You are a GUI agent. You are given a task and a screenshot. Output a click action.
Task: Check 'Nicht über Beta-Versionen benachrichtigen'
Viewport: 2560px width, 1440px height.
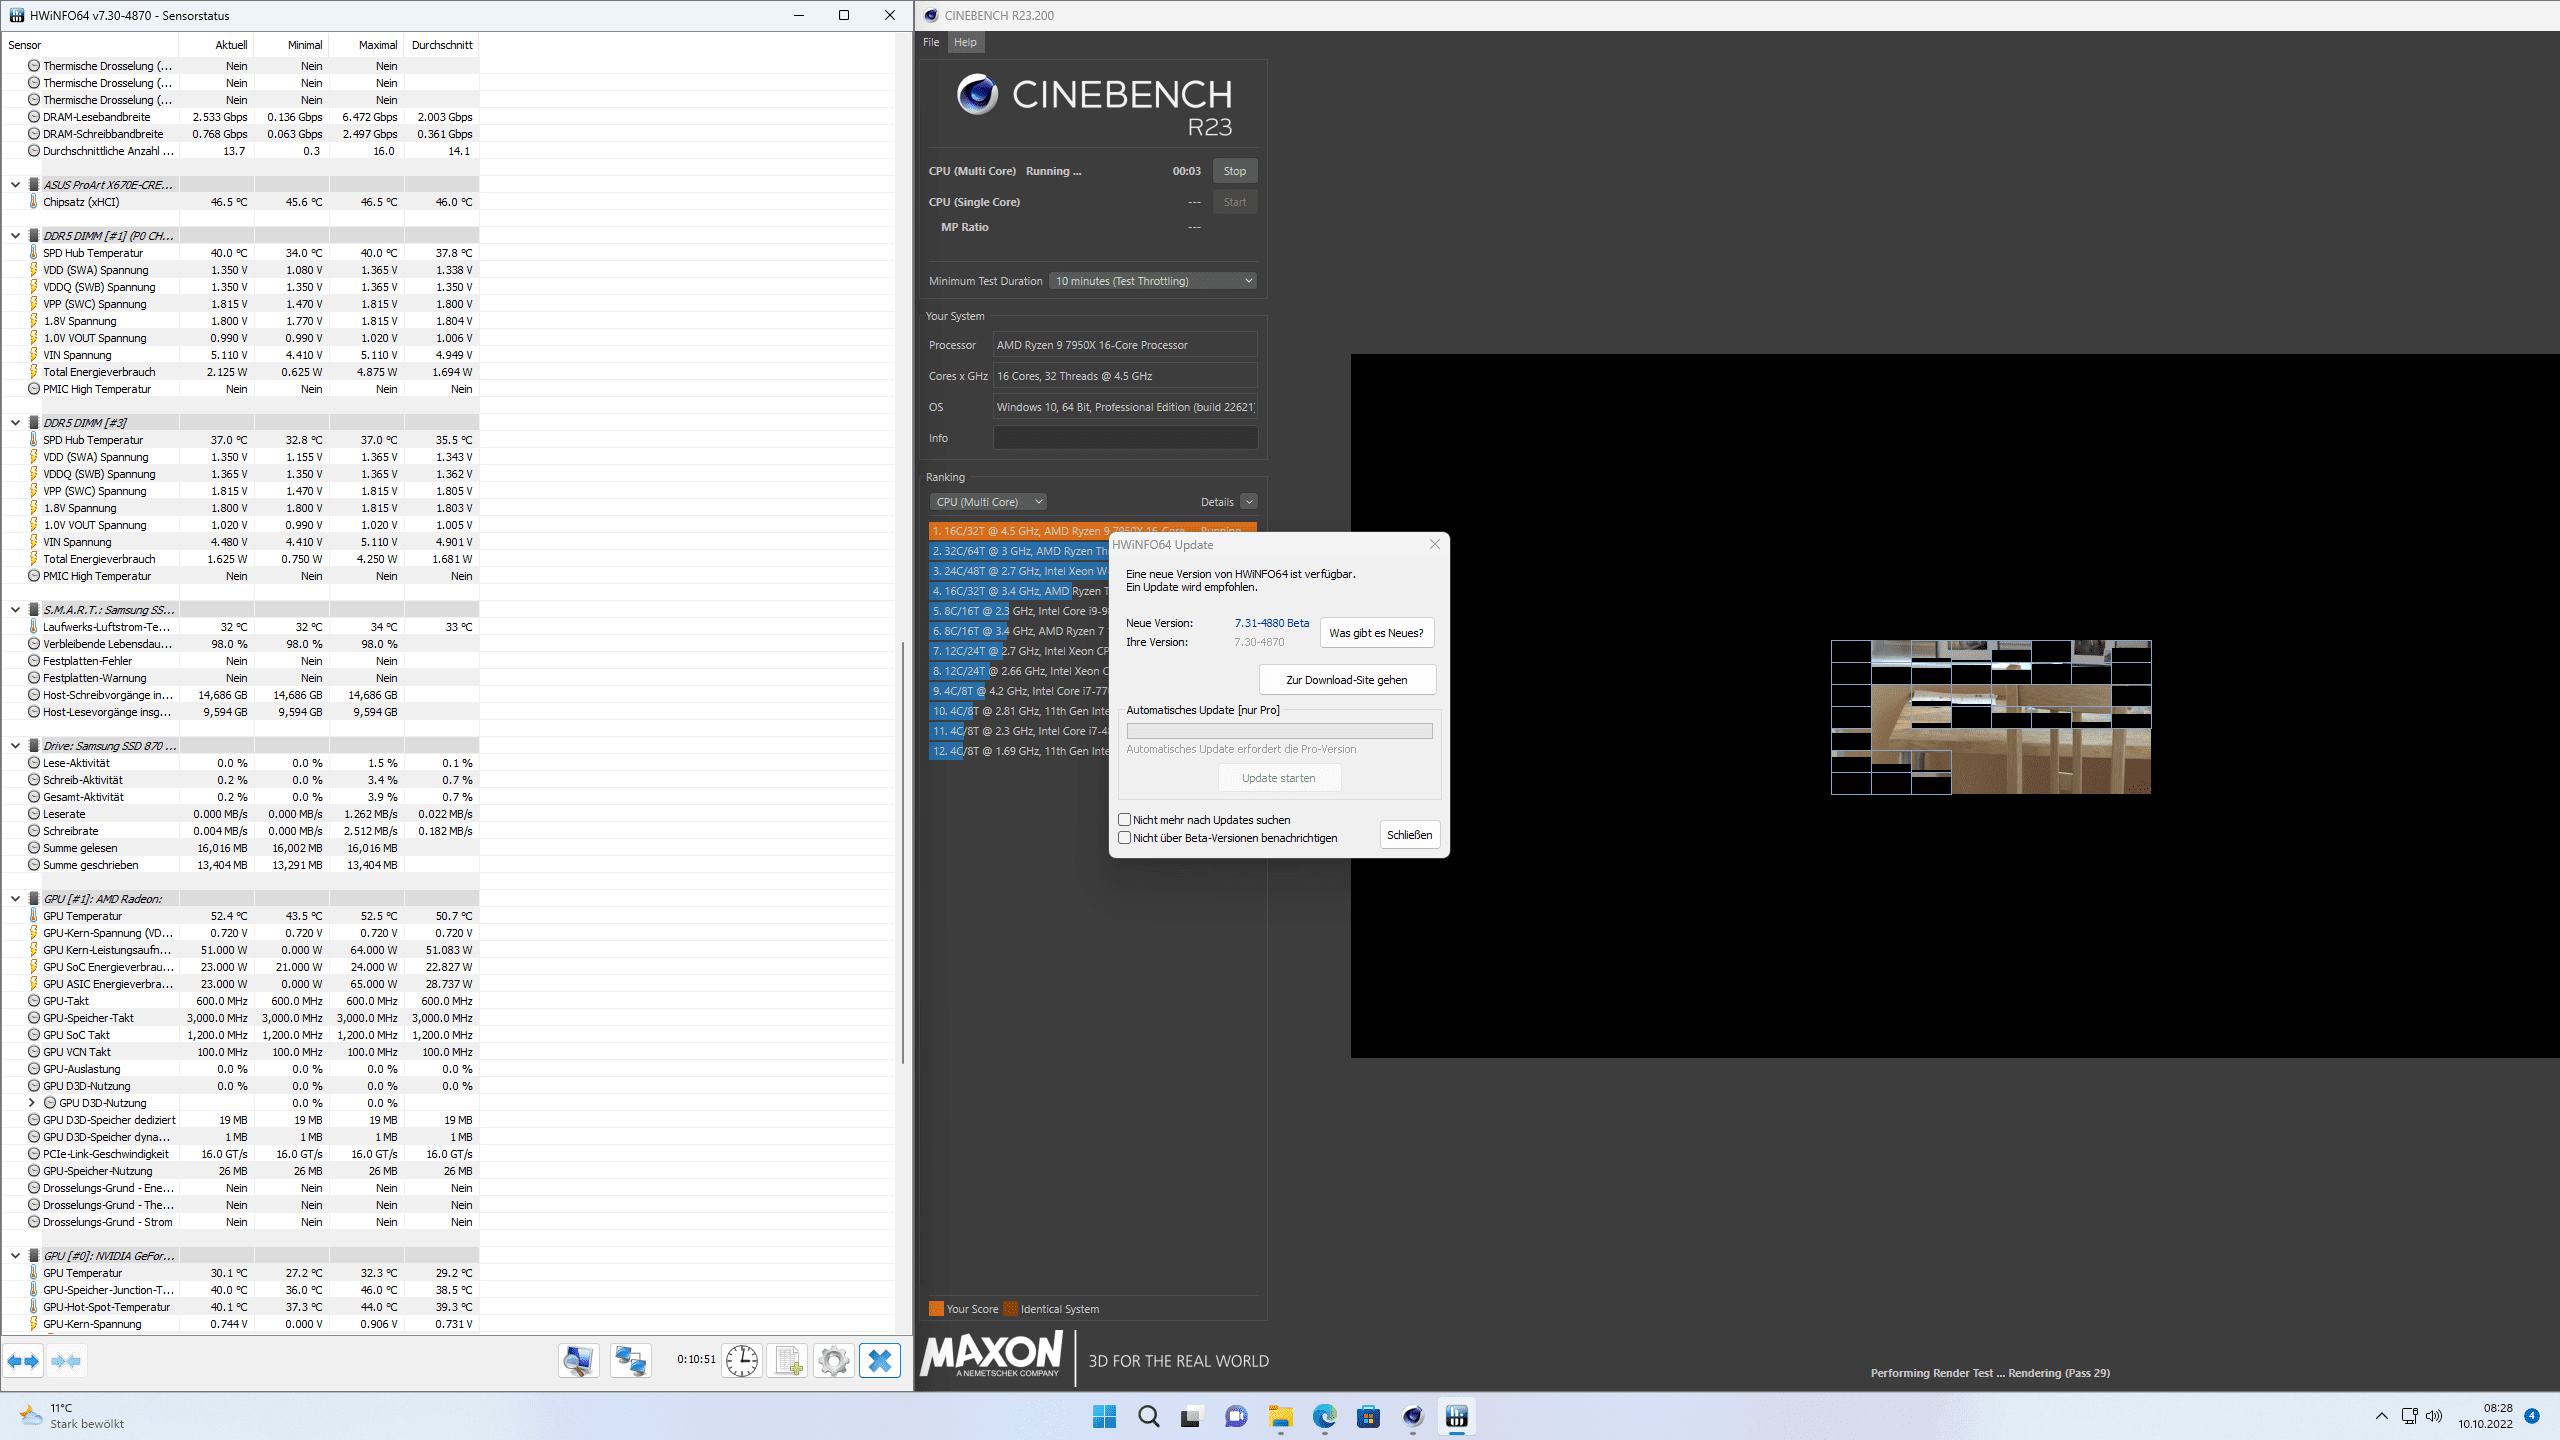pos(1124,838)
